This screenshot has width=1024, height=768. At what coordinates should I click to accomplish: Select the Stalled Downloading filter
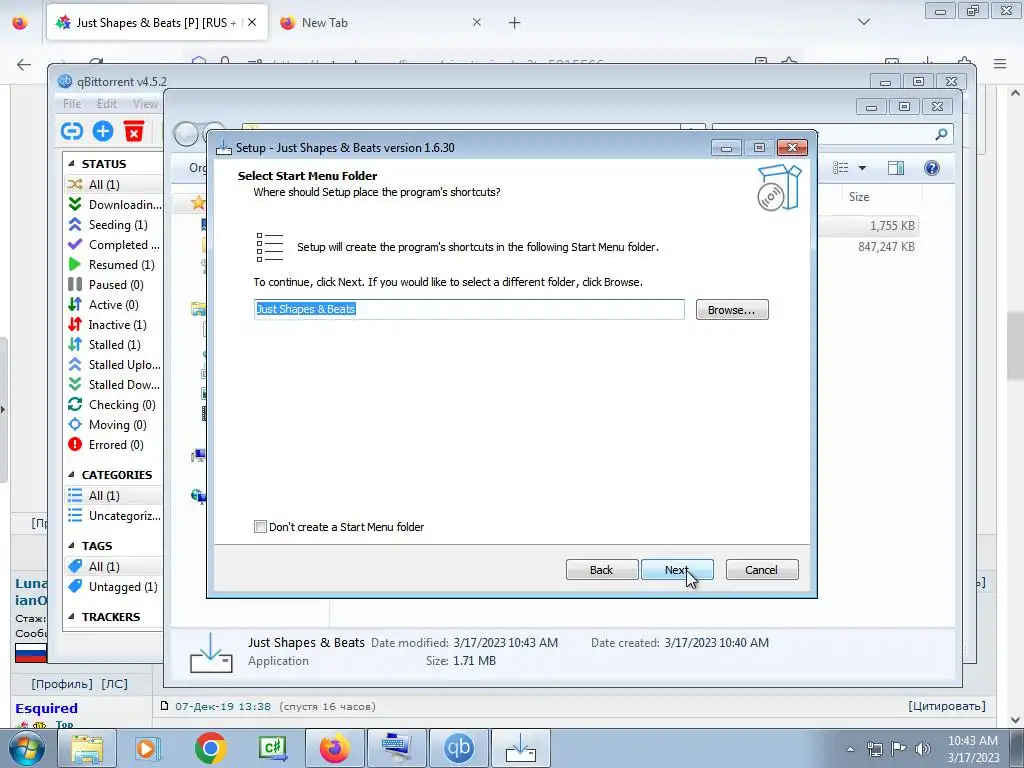coord(114,385)
